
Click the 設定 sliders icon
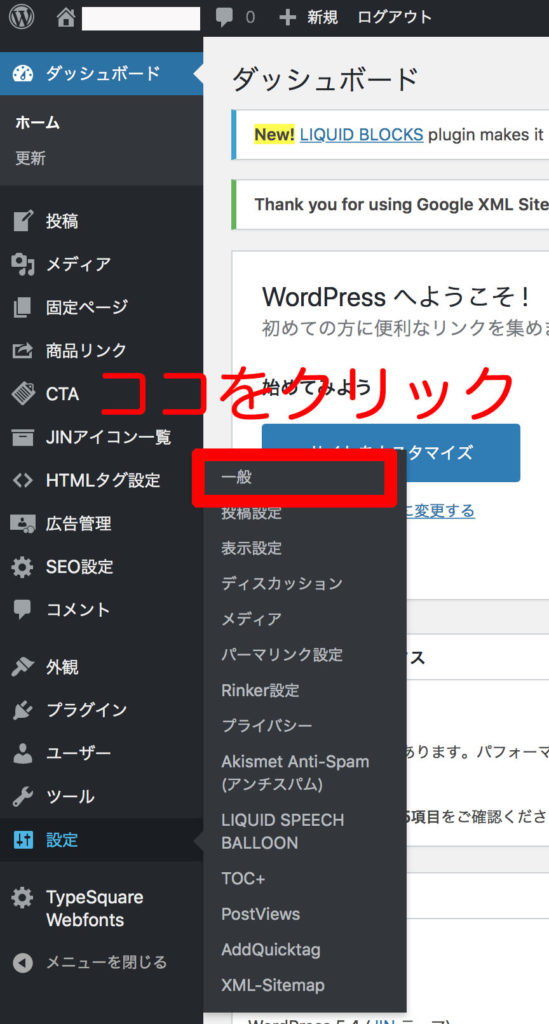point(22,840)
